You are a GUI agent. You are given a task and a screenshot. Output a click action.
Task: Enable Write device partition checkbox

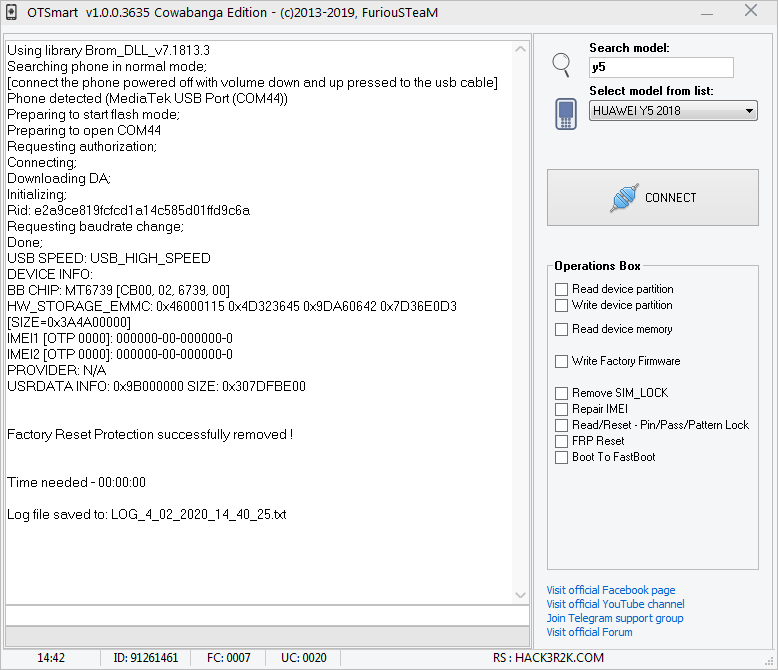(x=561, y=305)
